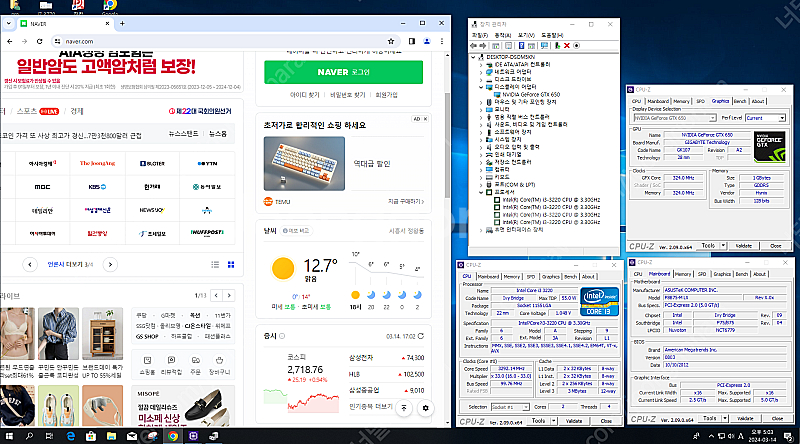Click the GS SHOP shopping link

(x=147, y=336)
